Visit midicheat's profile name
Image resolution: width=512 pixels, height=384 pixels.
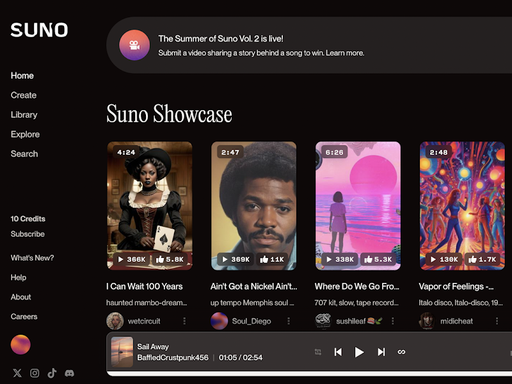pos(457,321)
